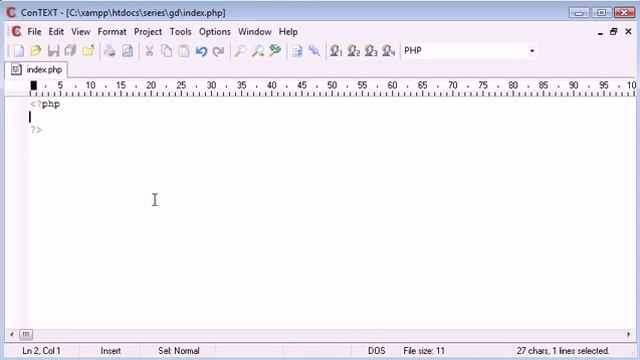
Task: Open the Project menu
Action: click(x=148, y=32)
